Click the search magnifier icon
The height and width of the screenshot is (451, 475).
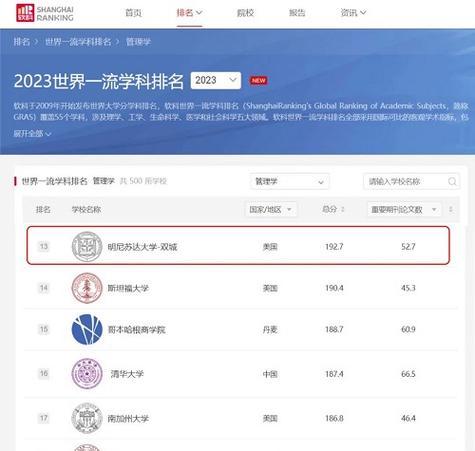tap(452, 182)
